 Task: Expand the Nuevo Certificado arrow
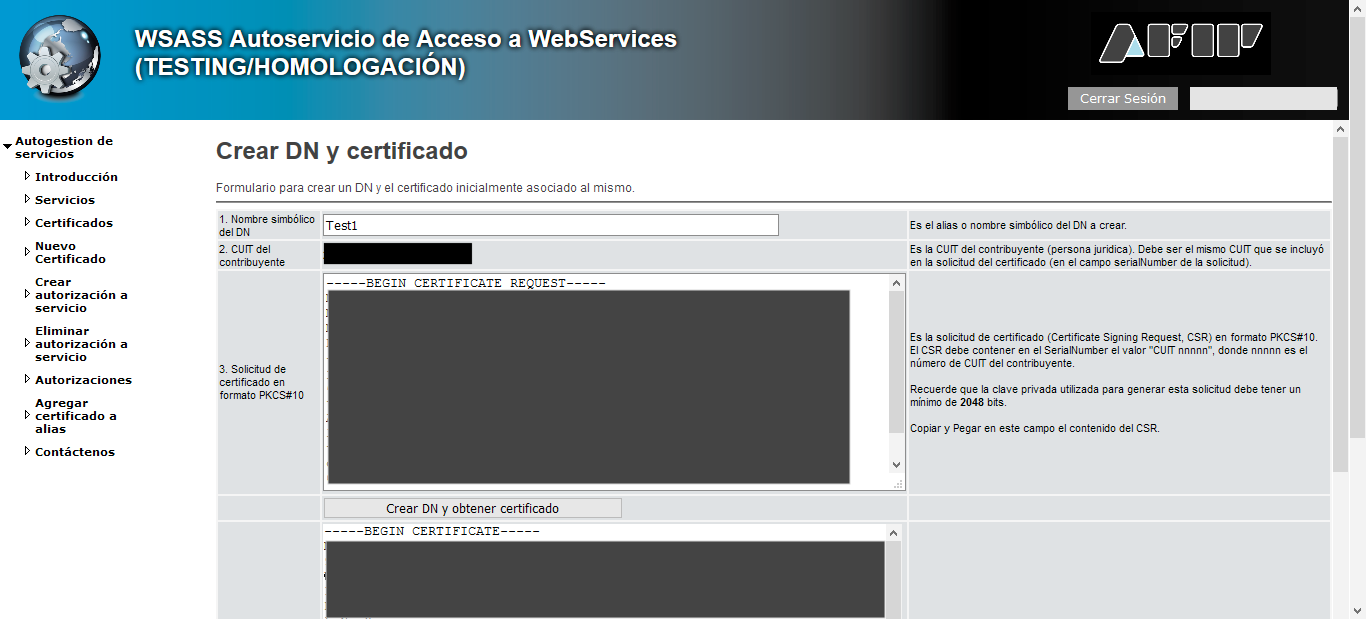pyautogui.click(x=27, y=252)
